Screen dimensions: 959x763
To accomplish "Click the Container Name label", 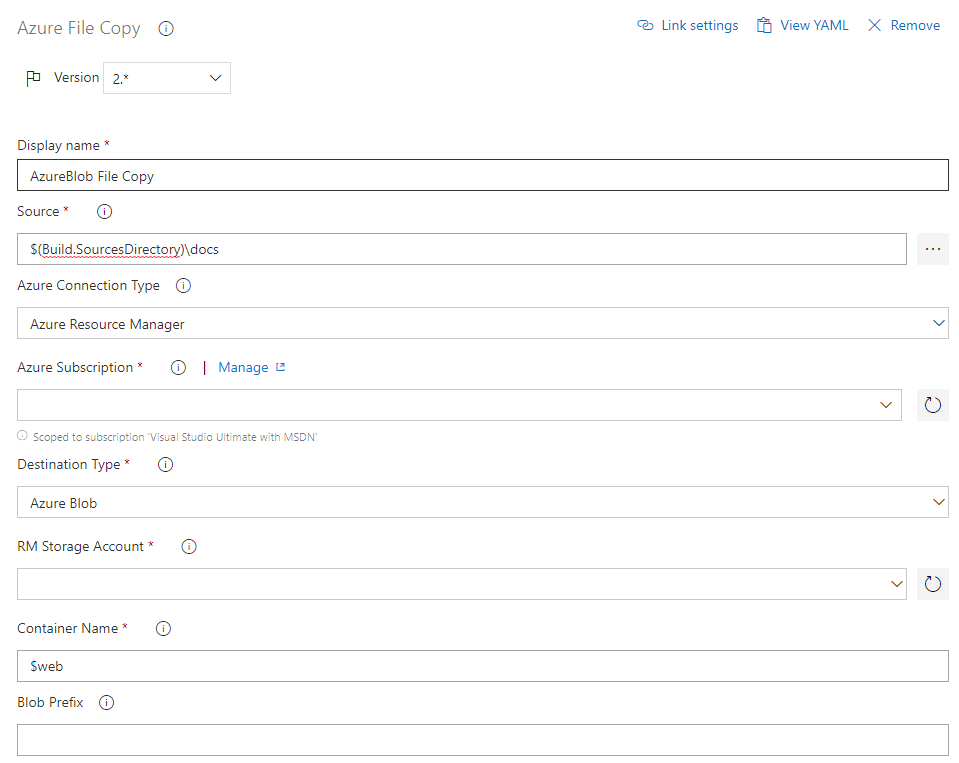I will coord(67,628).
